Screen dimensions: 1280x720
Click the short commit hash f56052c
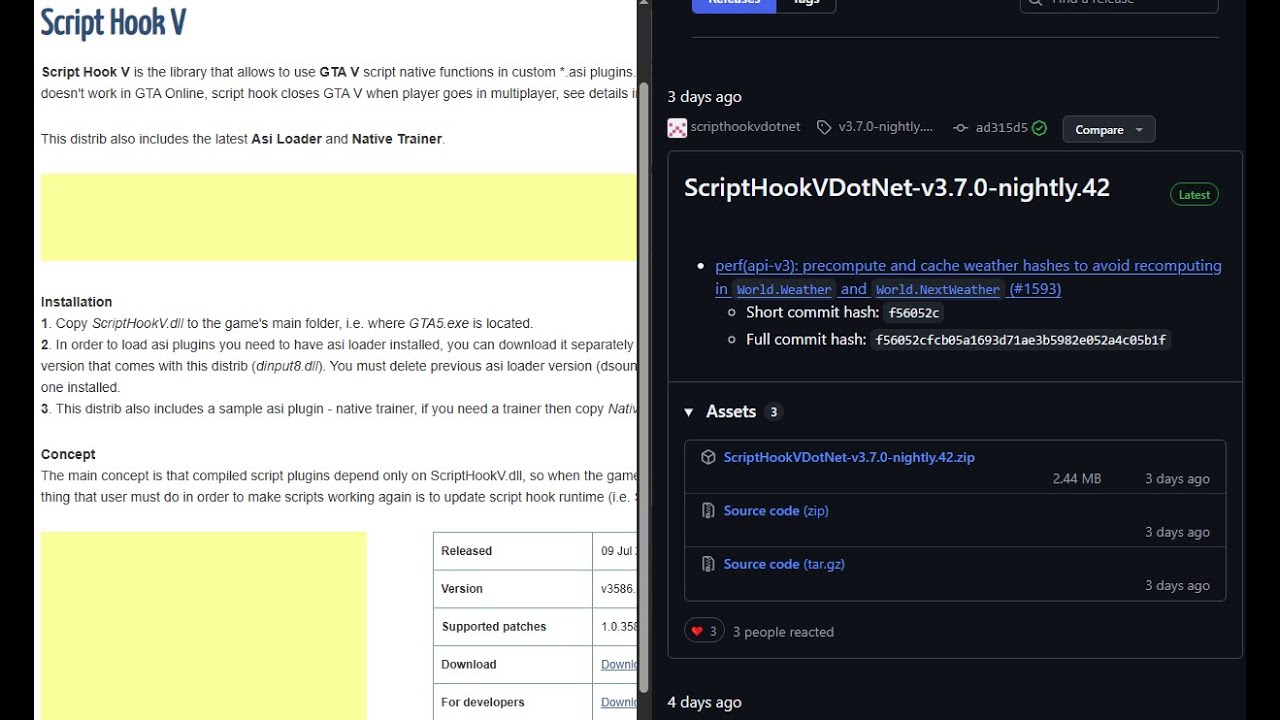(914, 313)
